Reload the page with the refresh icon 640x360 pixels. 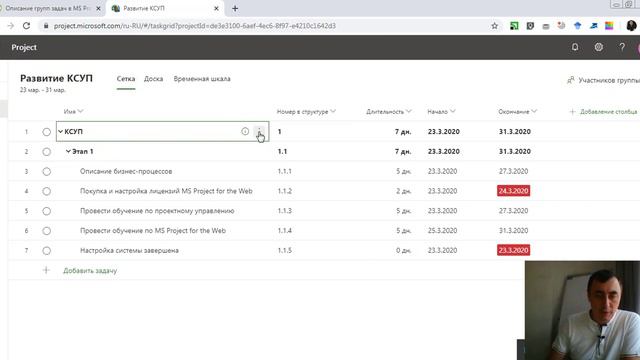pos(26,26)
